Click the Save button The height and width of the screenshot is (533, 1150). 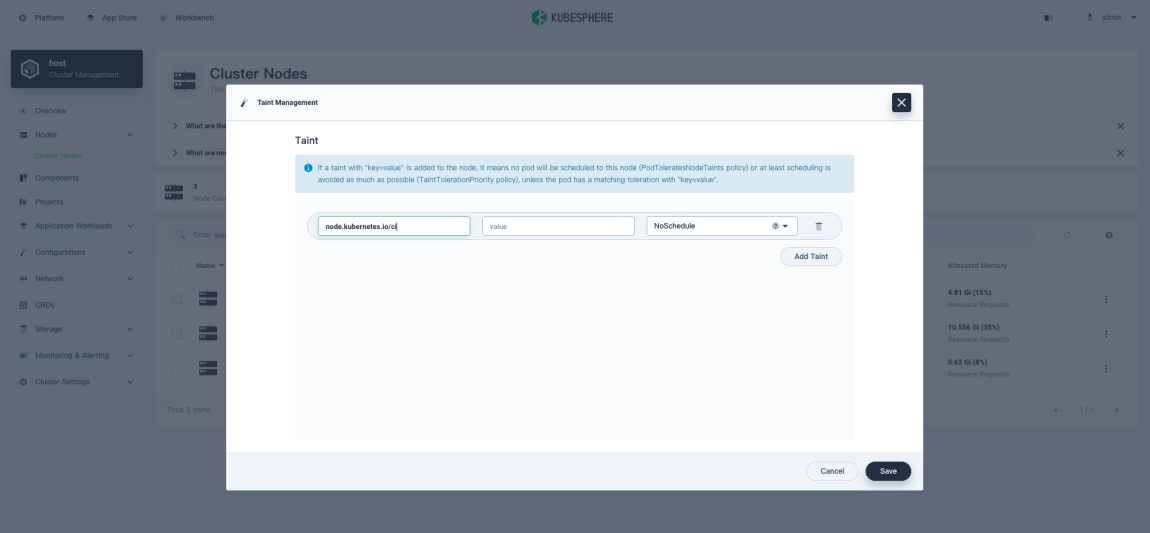coord(888,471)
